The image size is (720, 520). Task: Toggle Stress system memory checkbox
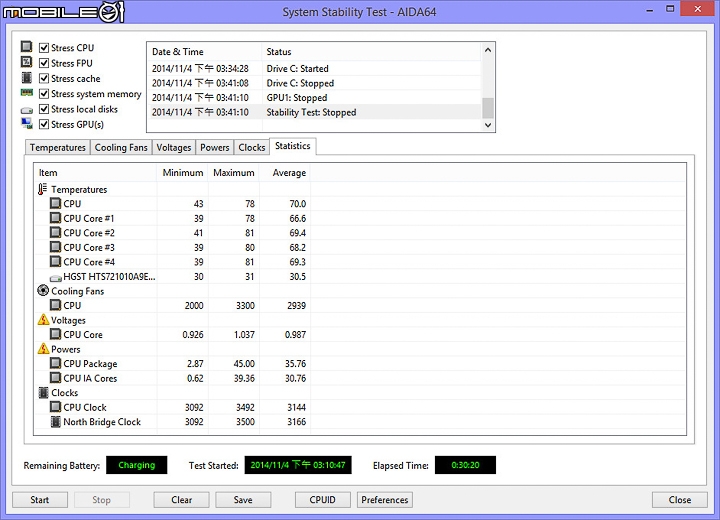point(44,94)
